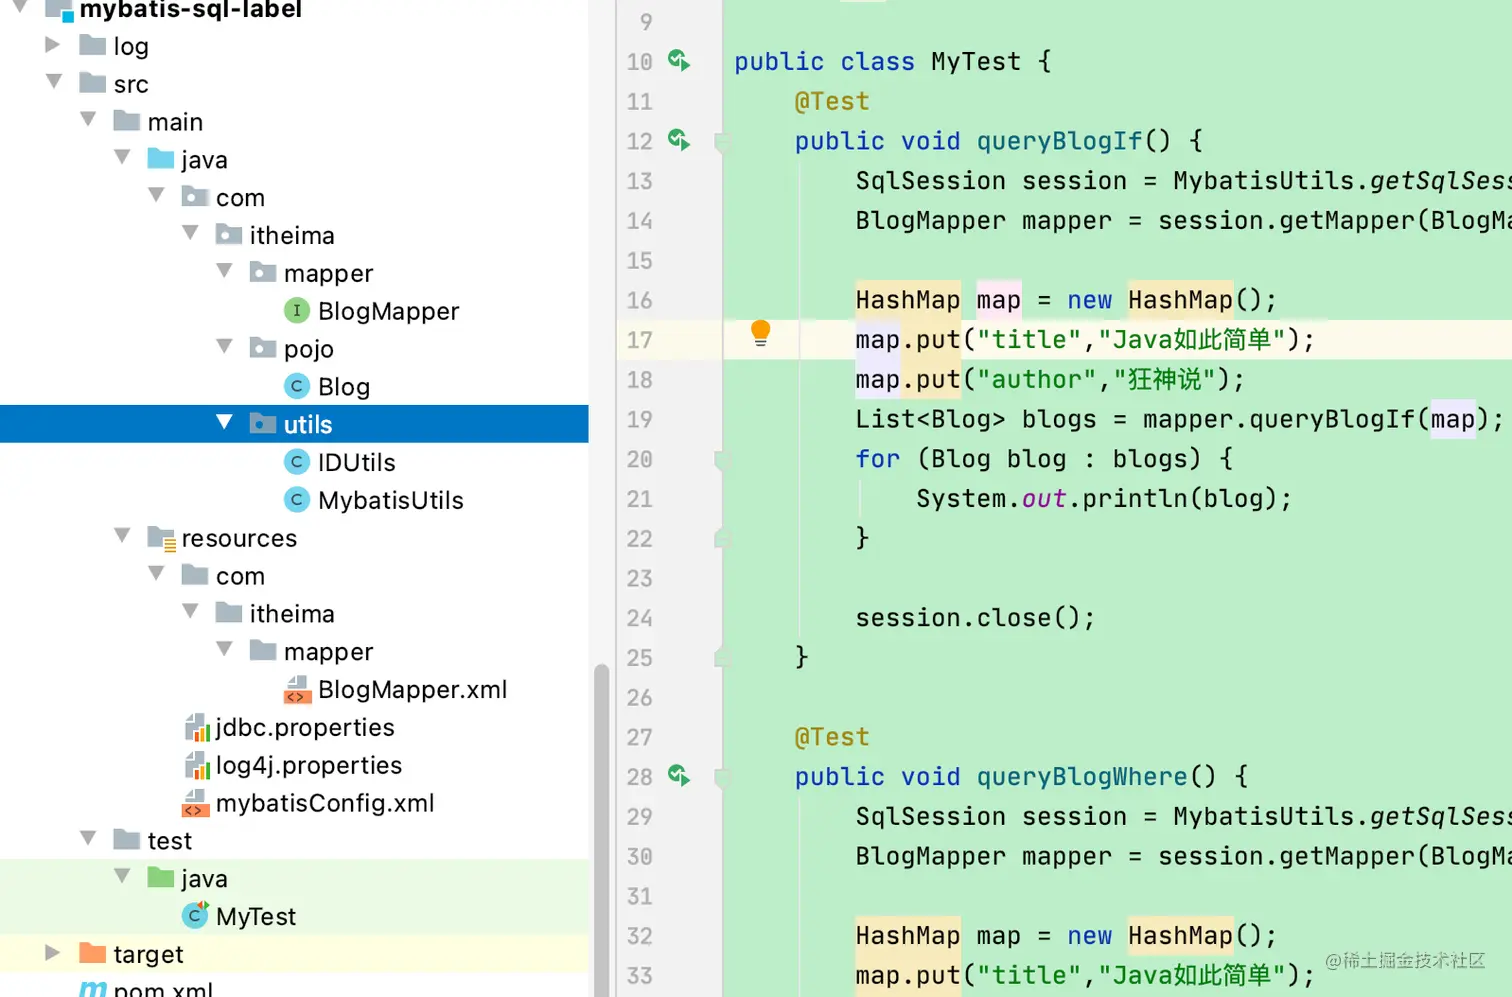Click the Blog class icon in the tree
Image resolution: width=1512 pixels, height=997 pixels.
click(297, 386)
